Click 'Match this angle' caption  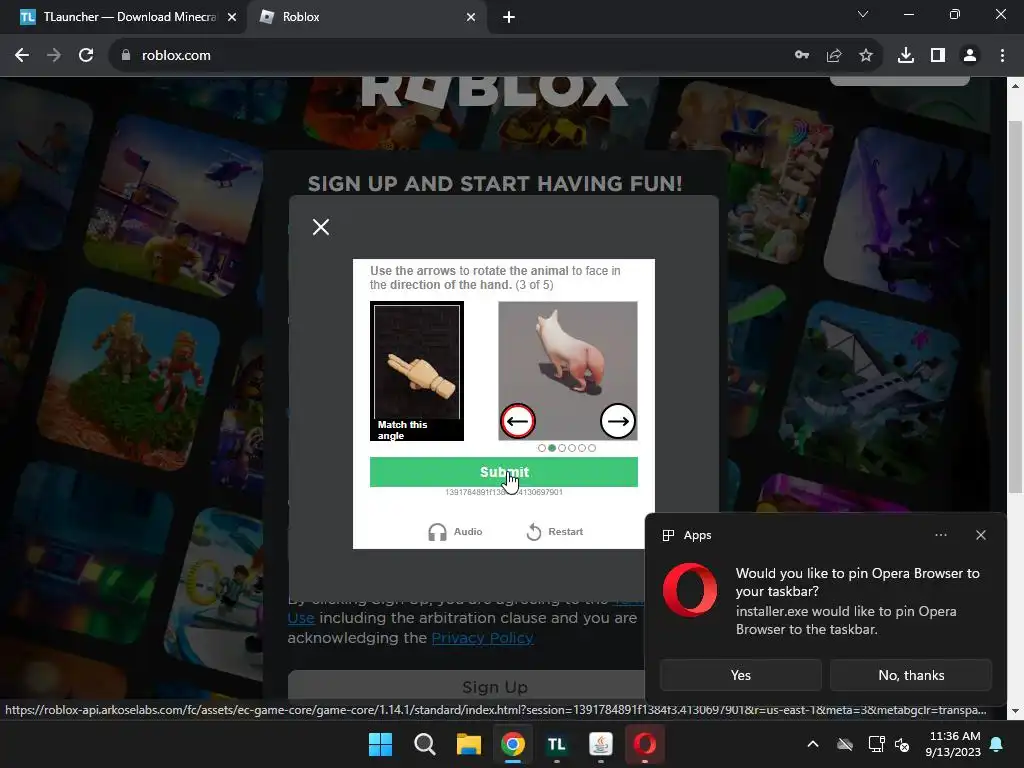point(402,430)
